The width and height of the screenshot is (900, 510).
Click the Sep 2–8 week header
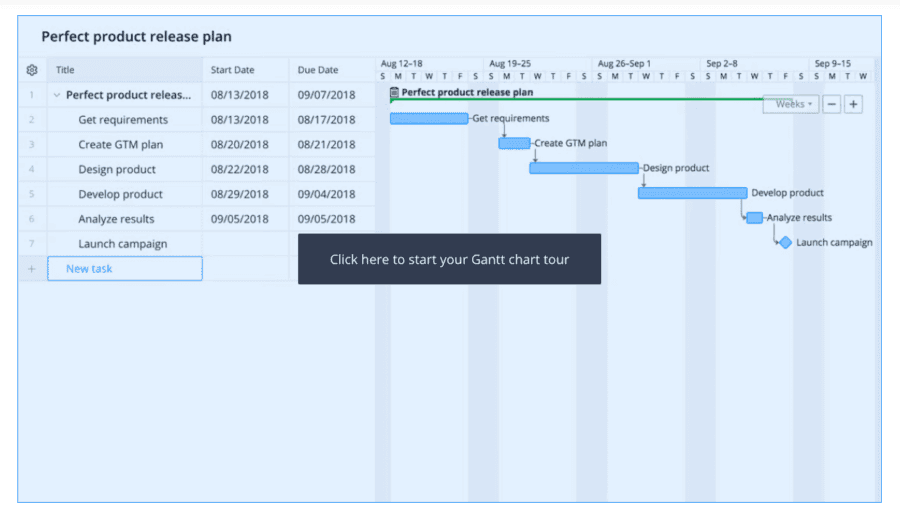(721, 63)
